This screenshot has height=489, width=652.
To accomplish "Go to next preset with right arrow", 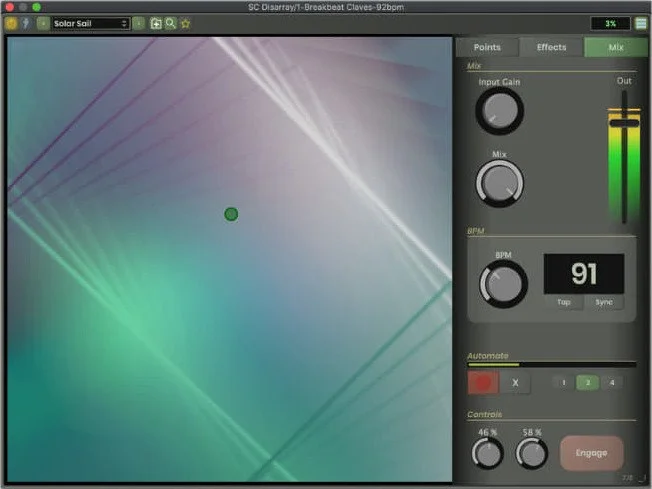I will [138, 23].
